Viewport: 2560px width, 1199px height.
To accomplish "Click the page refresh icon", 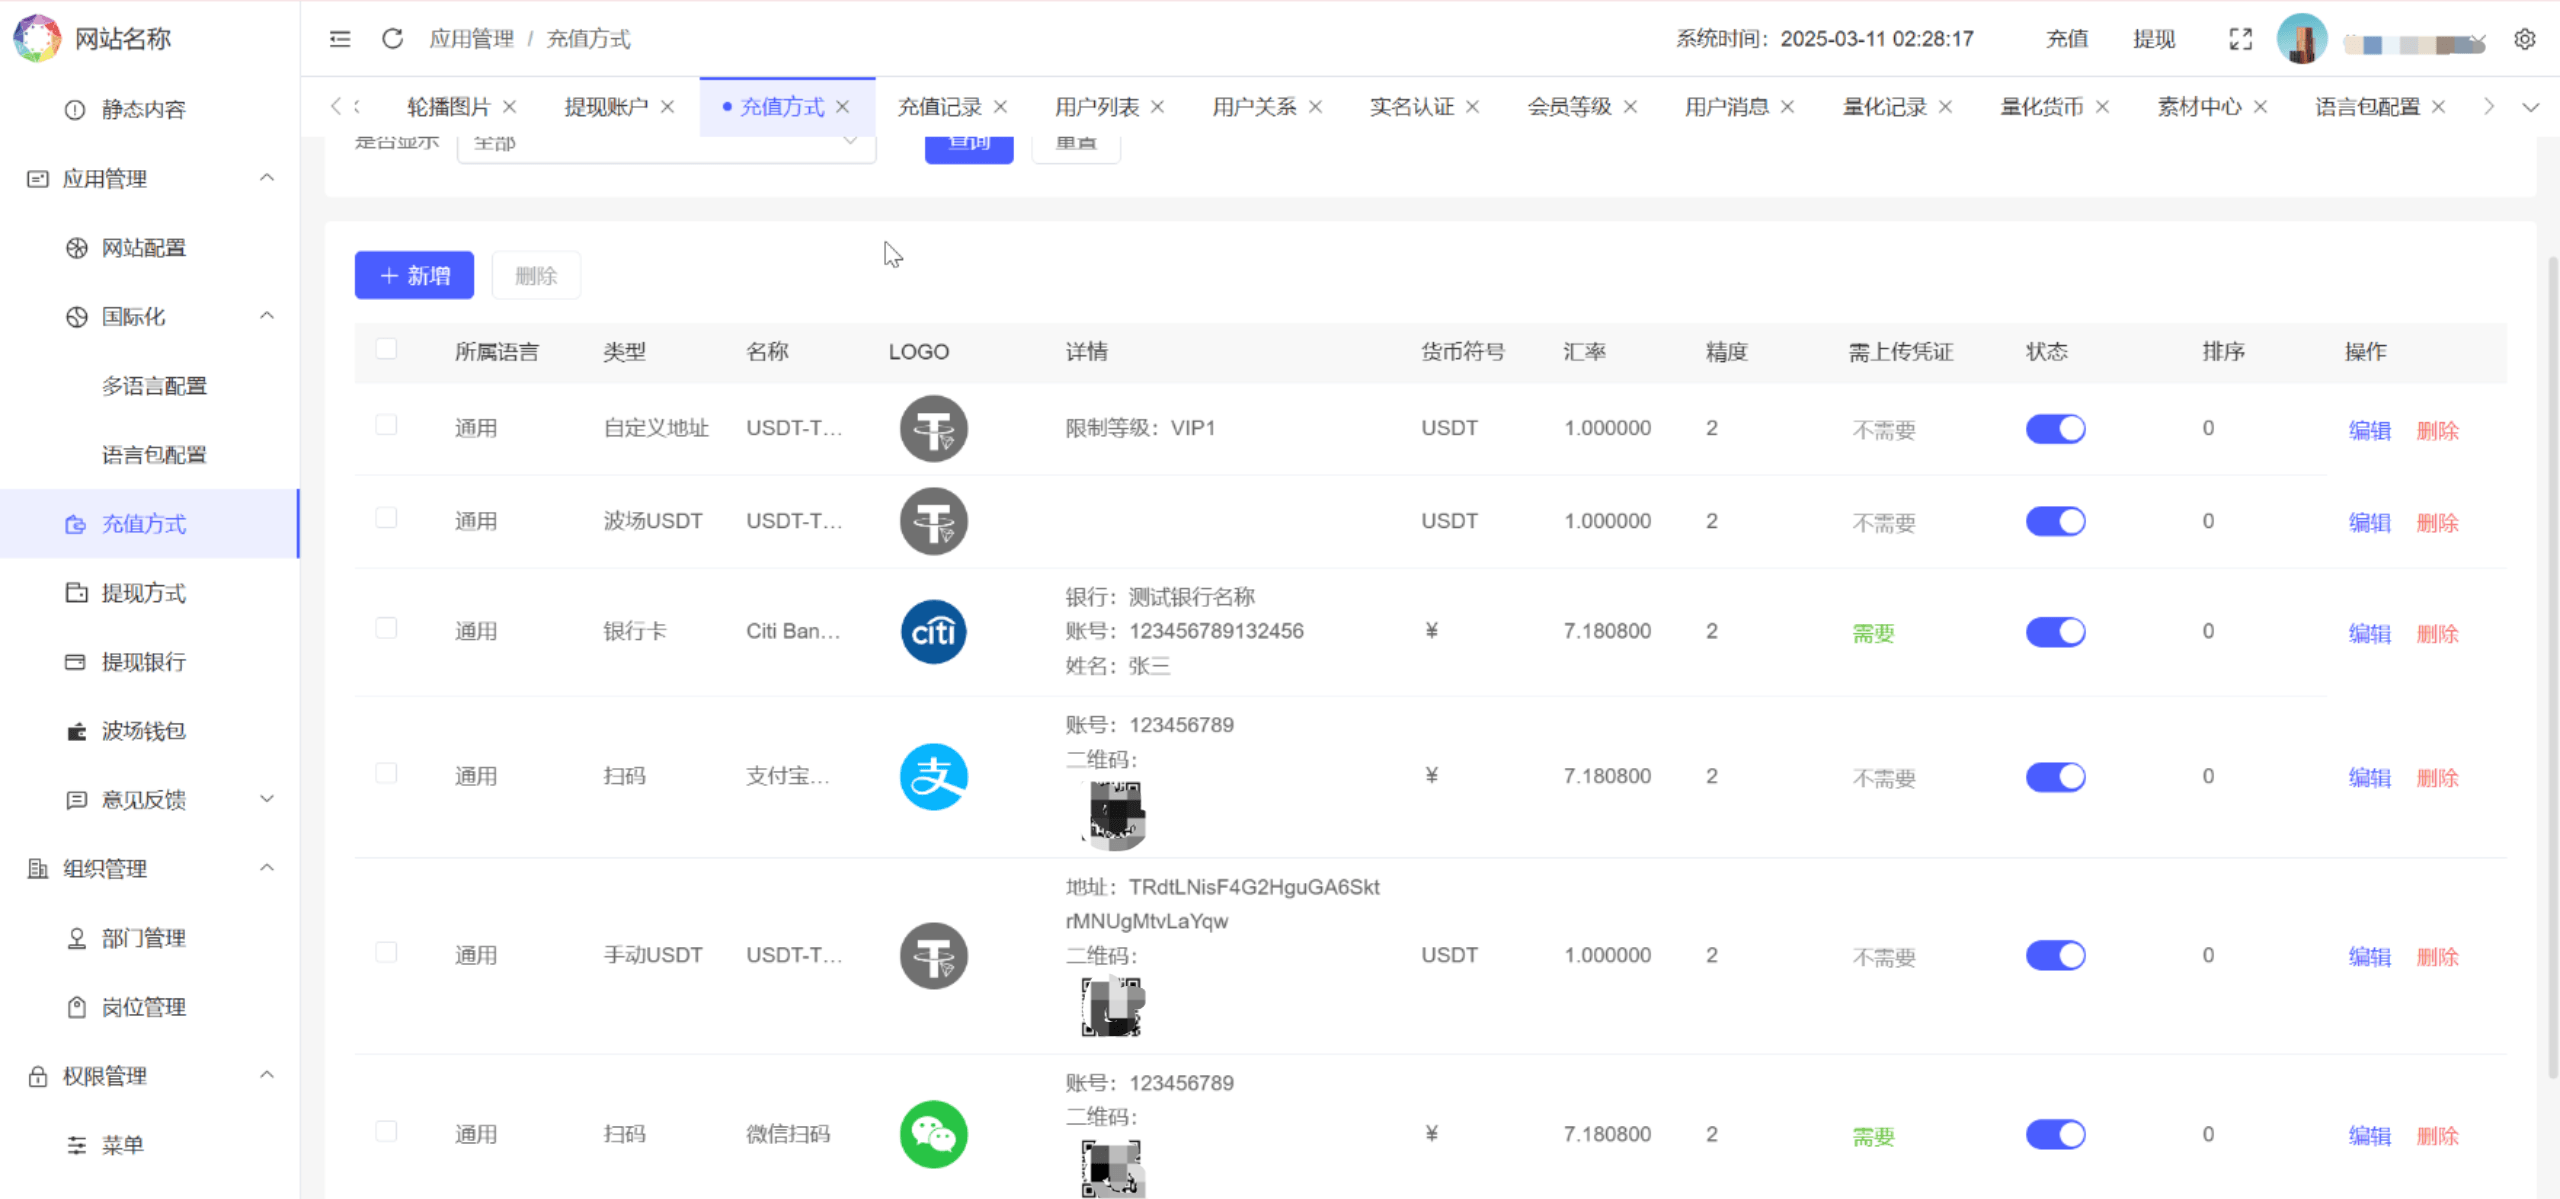I will click(x=392, y=39).
